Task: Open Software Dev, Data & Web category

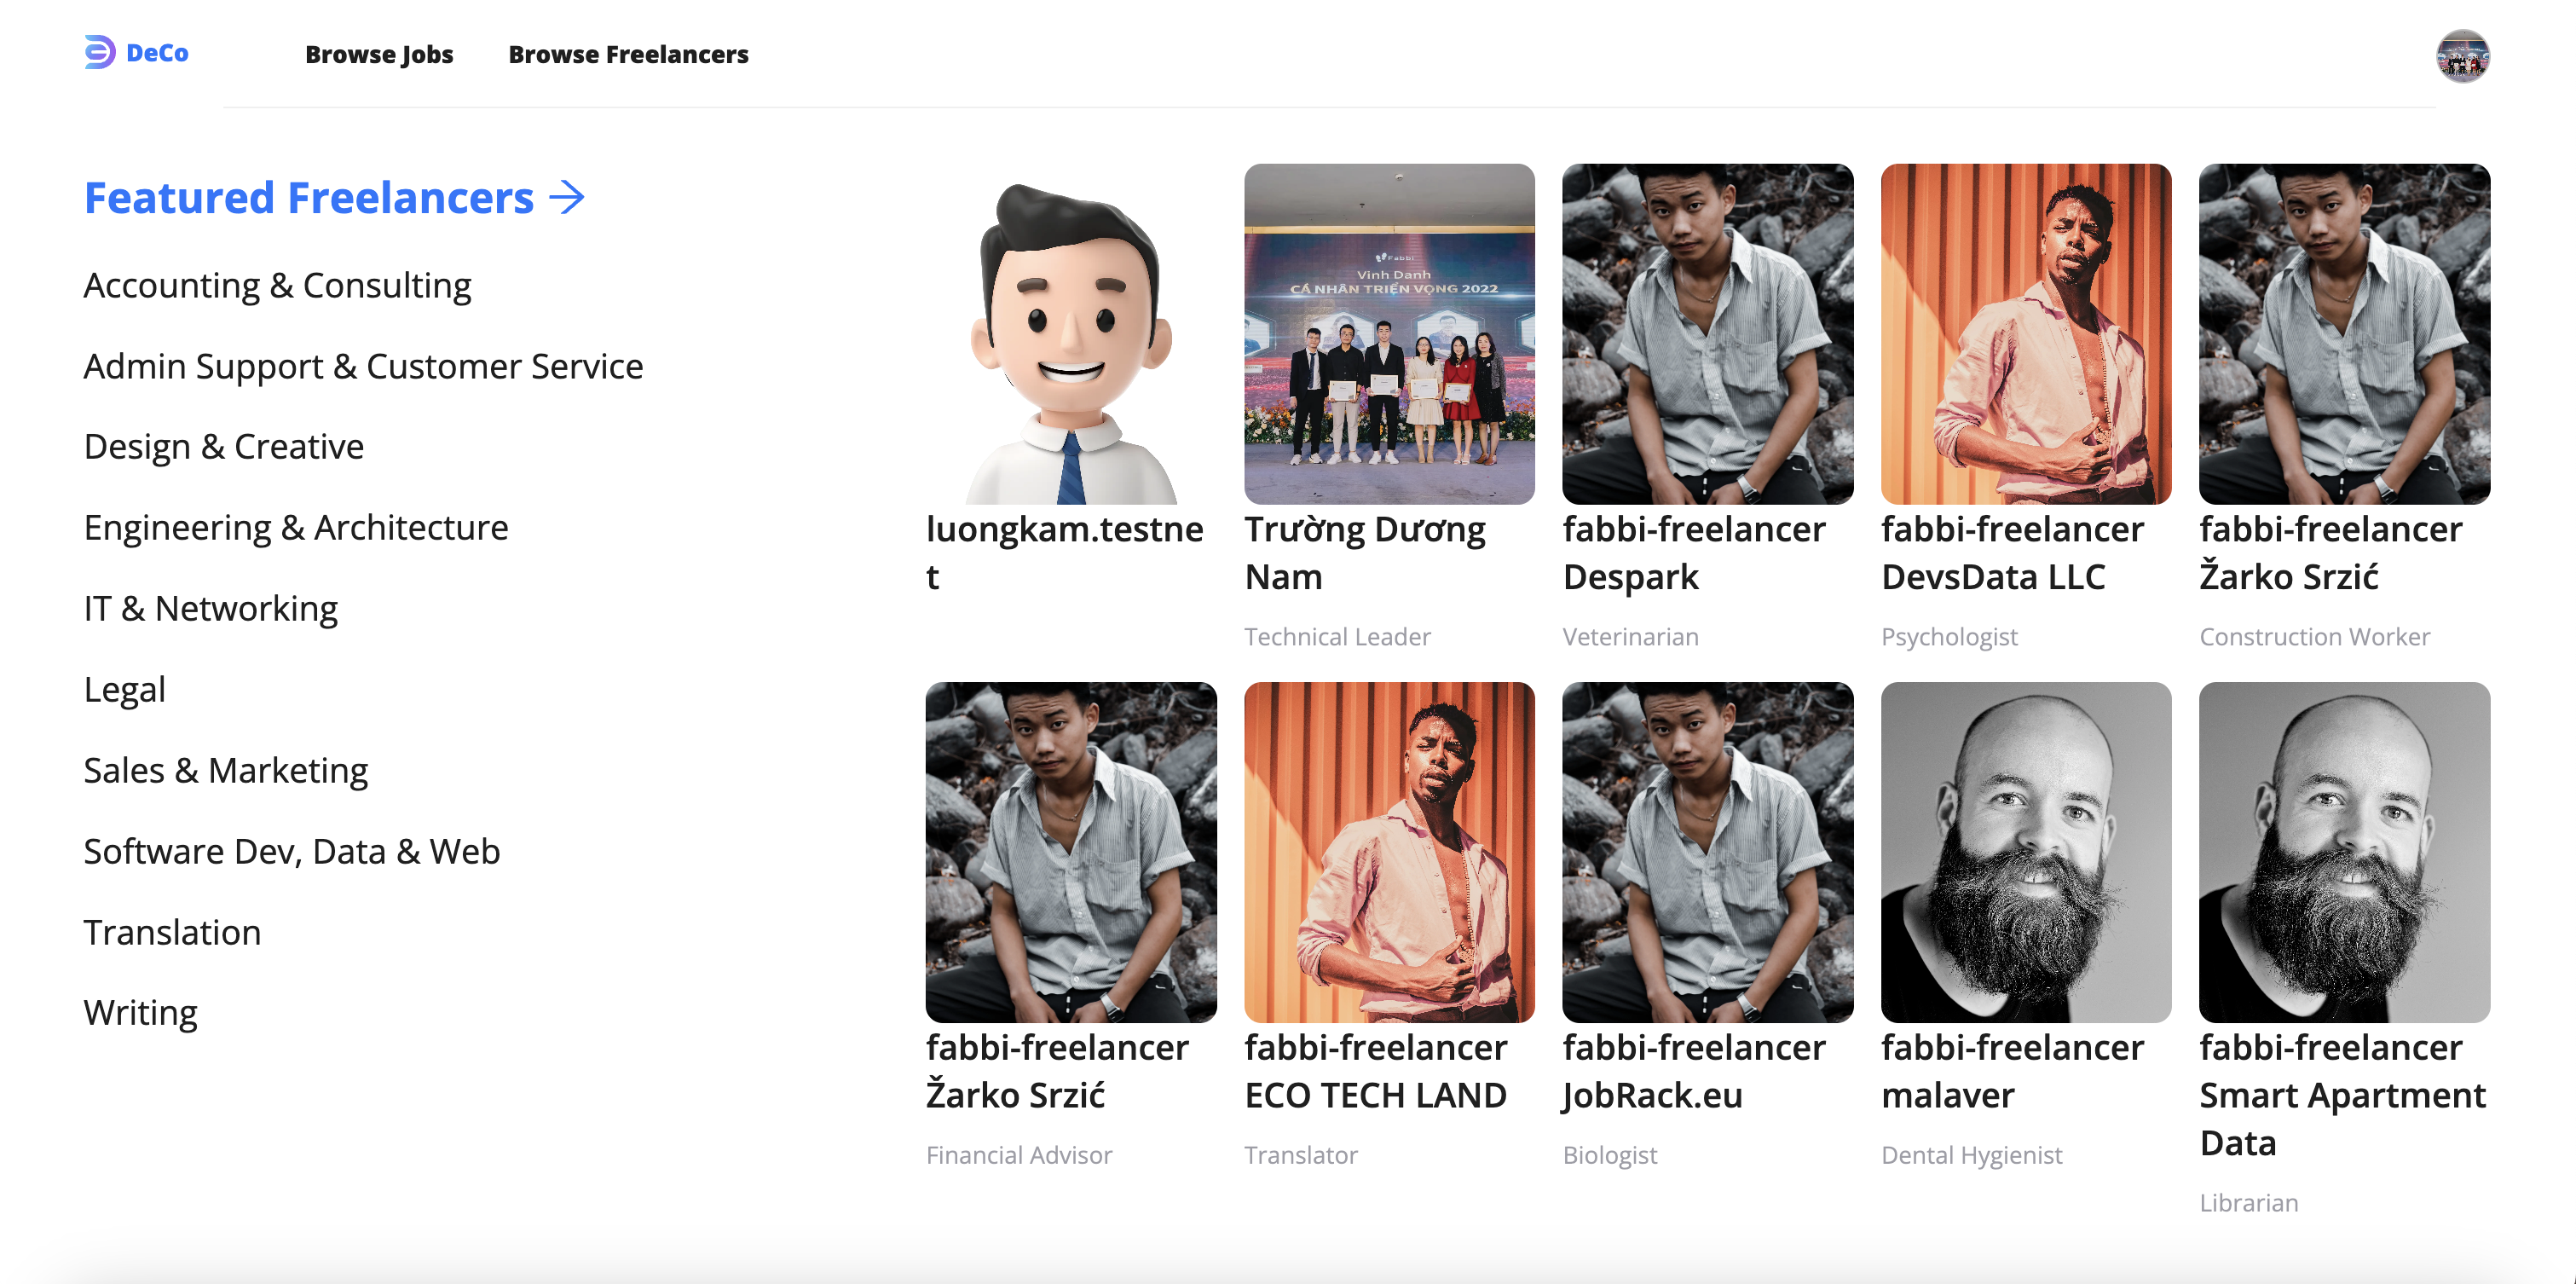Action: (291, 851)
